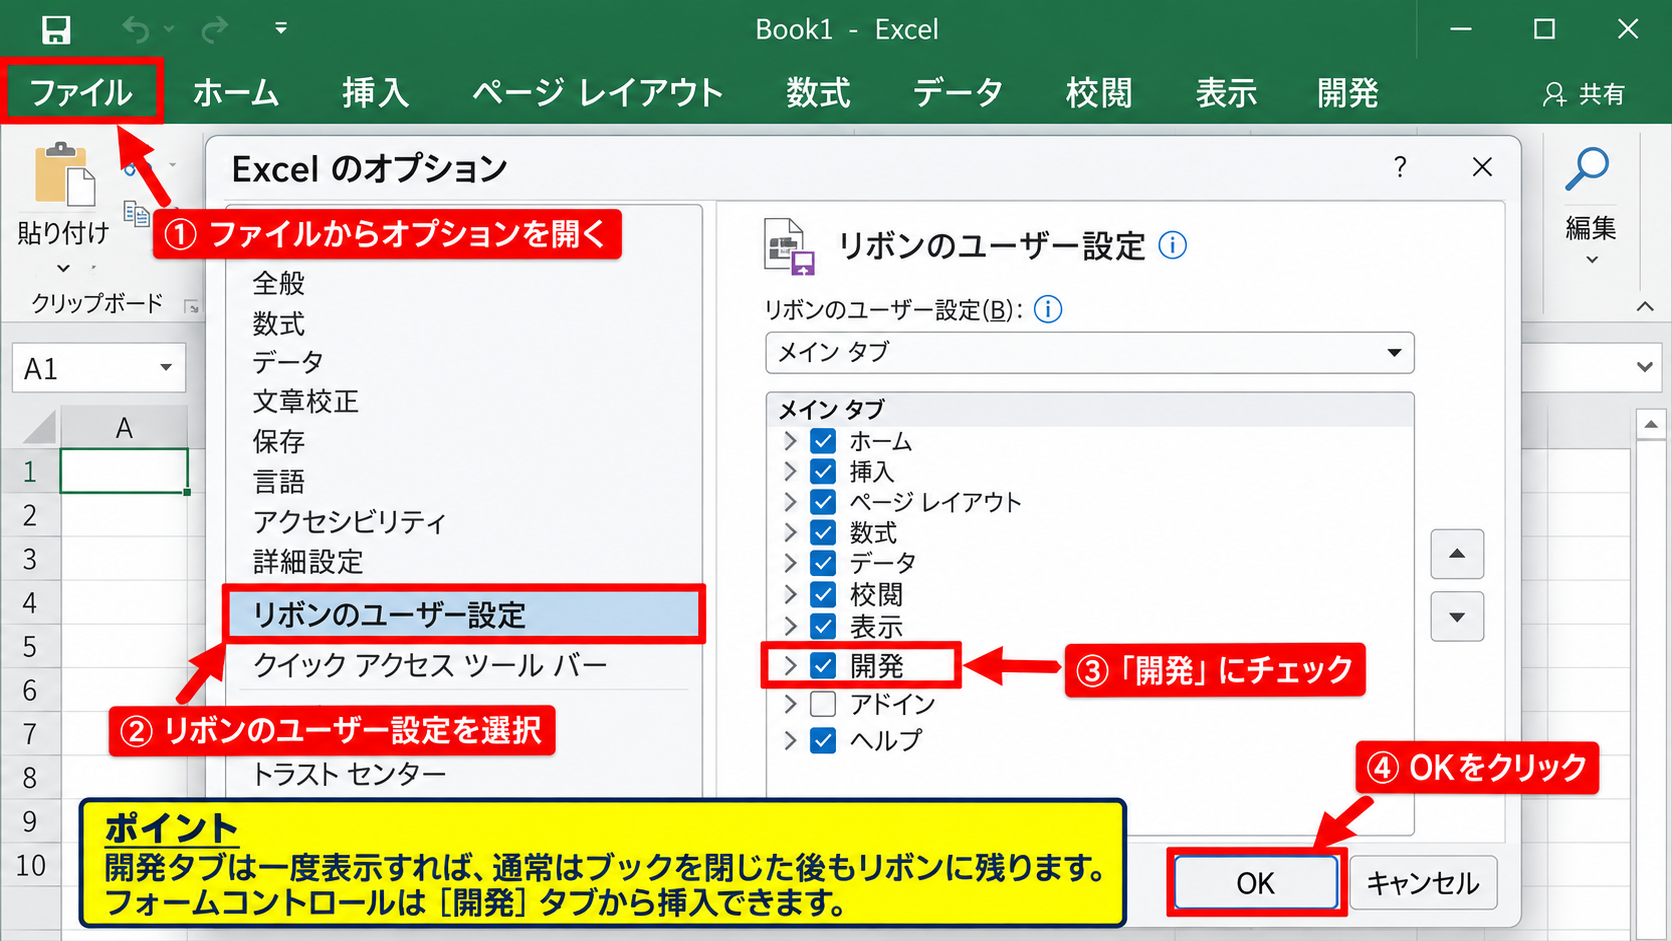Open the メイン タブ dropdown
Screen dimensions: 1672x941
(x=1090, y=353)
